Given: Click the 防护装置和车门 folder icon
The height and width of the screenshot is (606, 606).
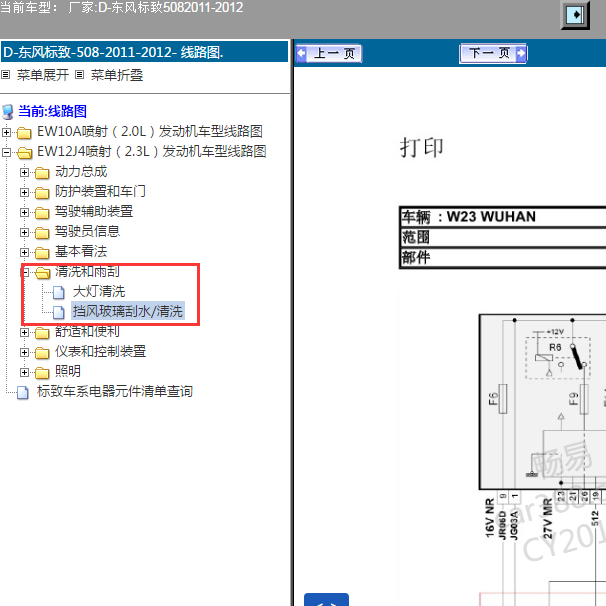Looking at the screenshot, I should point(42,192).
